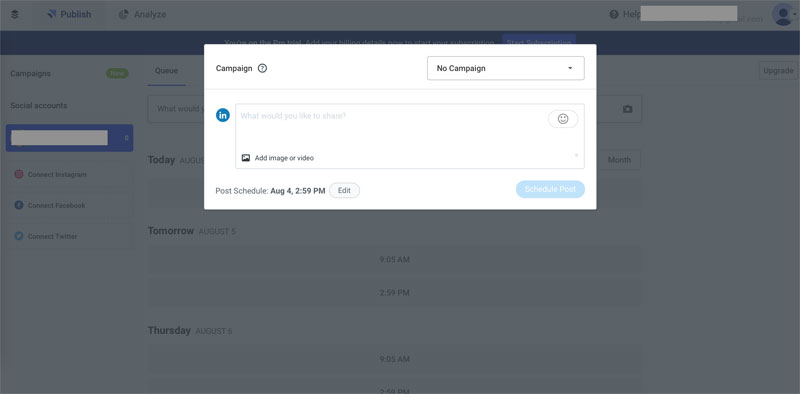This screenshot has height=394, width=800.
Task: Click the Start Subscription button
Action: (539, 43)
